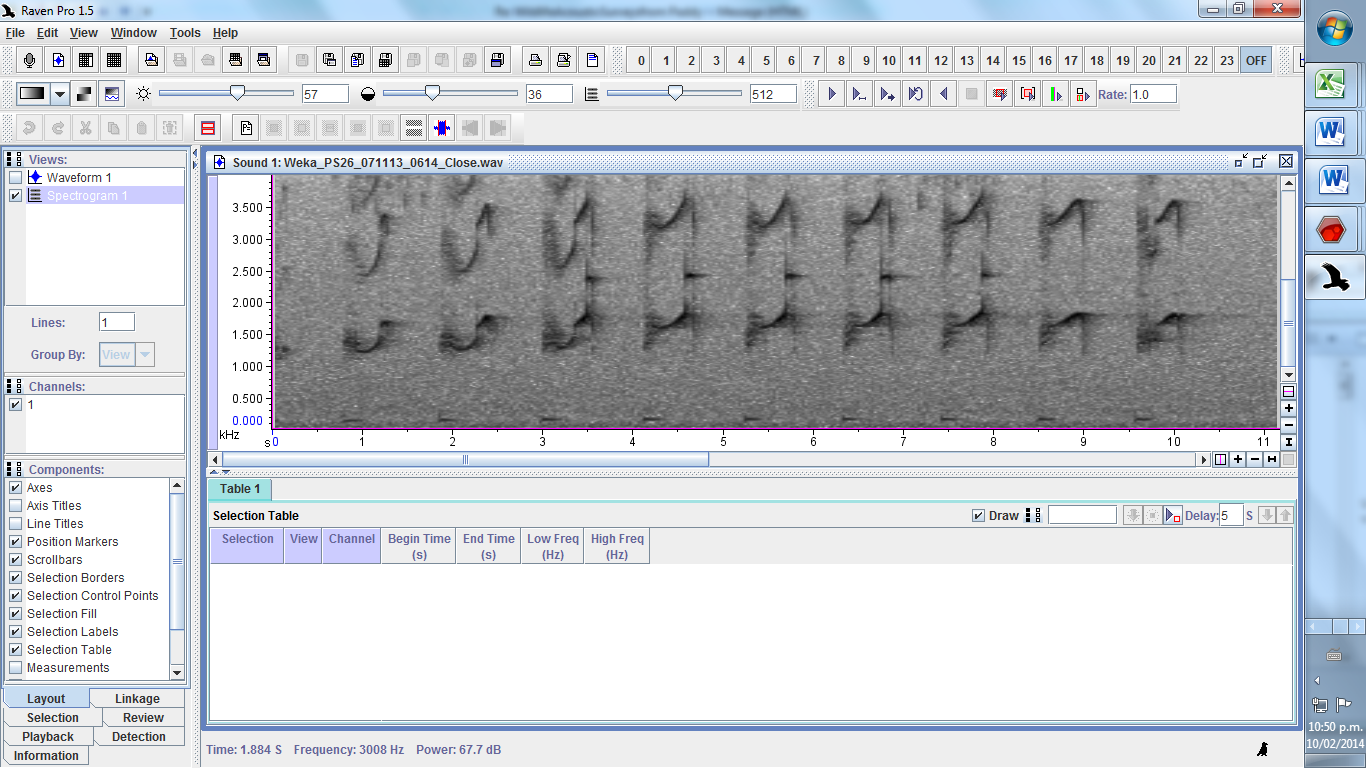Click the green-bar play cursor icon

point(1055,94)
